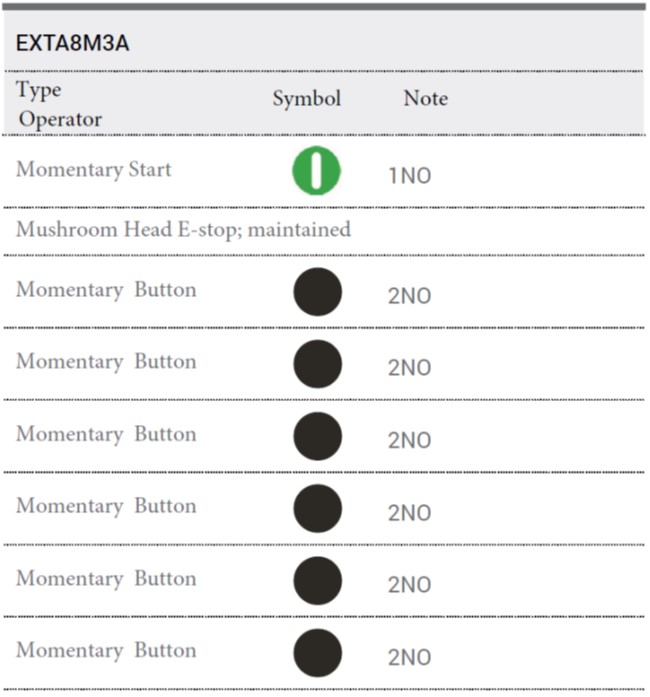Select the EXTA8M3A model title
650x697 pixels.
(72, 43)
